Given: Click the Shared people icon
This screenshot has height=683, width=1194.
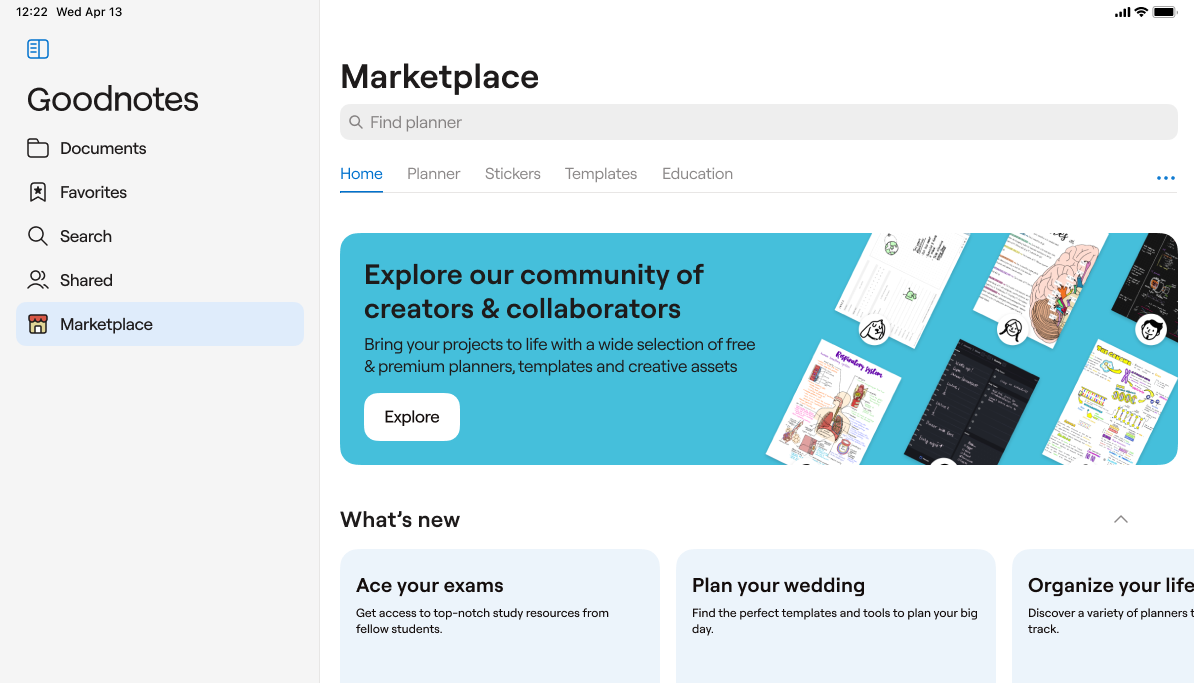Looking at the screenshot, I should coord(38,280).
